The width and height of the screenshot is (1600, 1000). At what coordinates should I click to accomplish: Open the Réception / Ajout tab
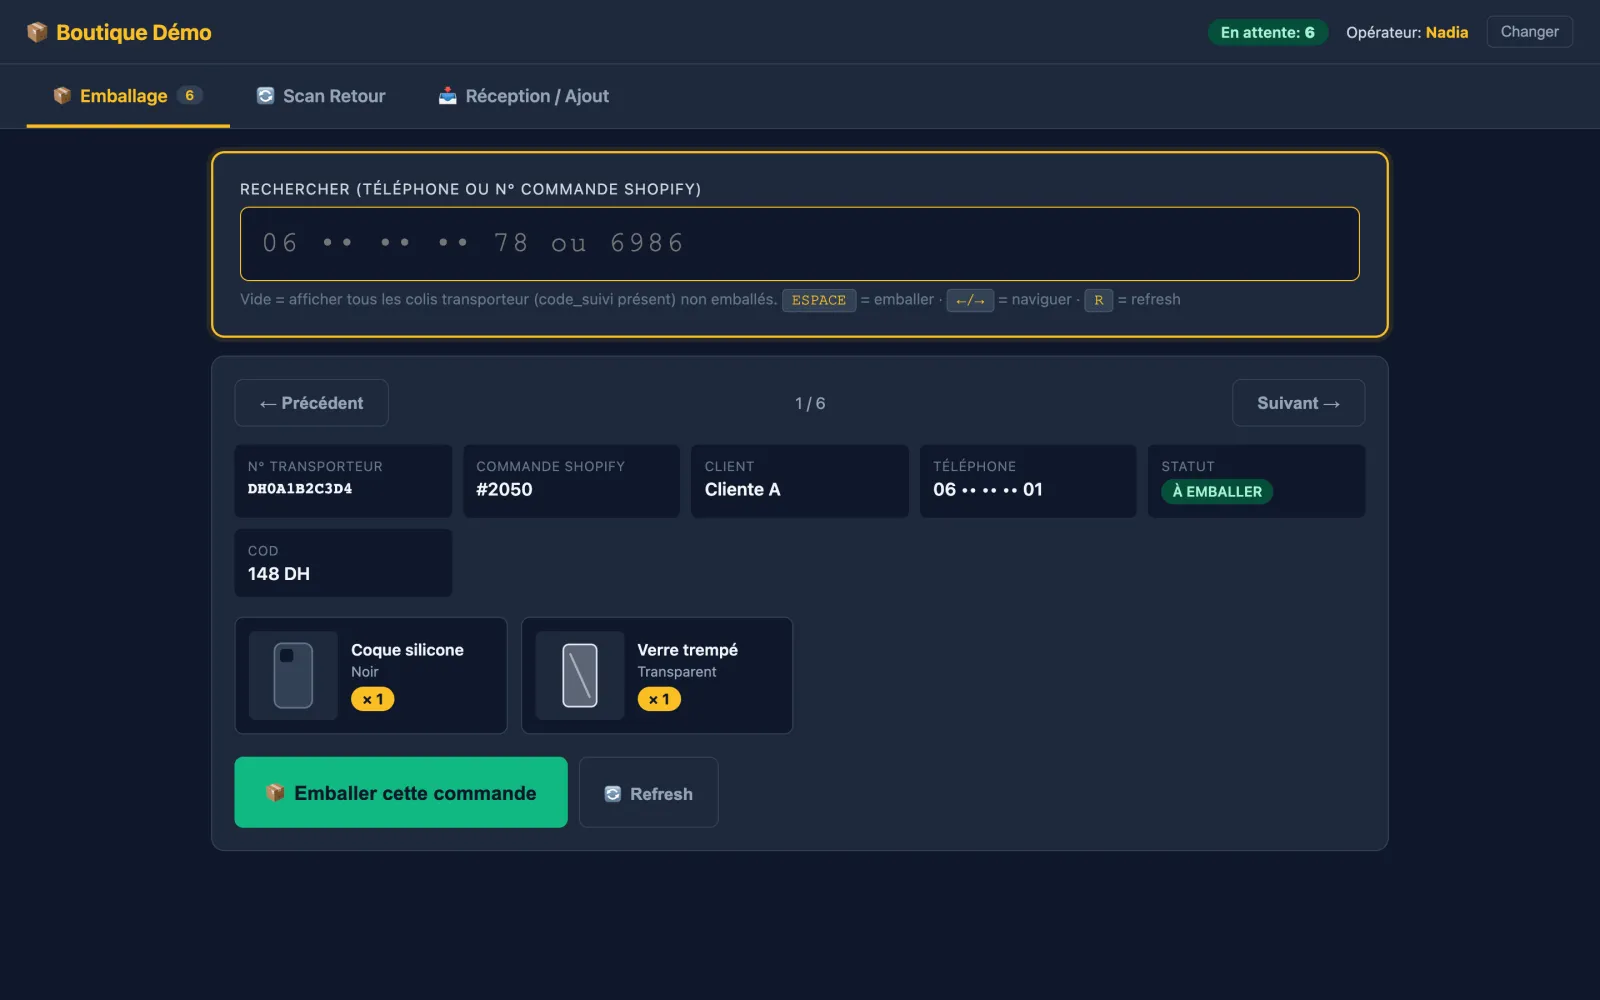523,96
